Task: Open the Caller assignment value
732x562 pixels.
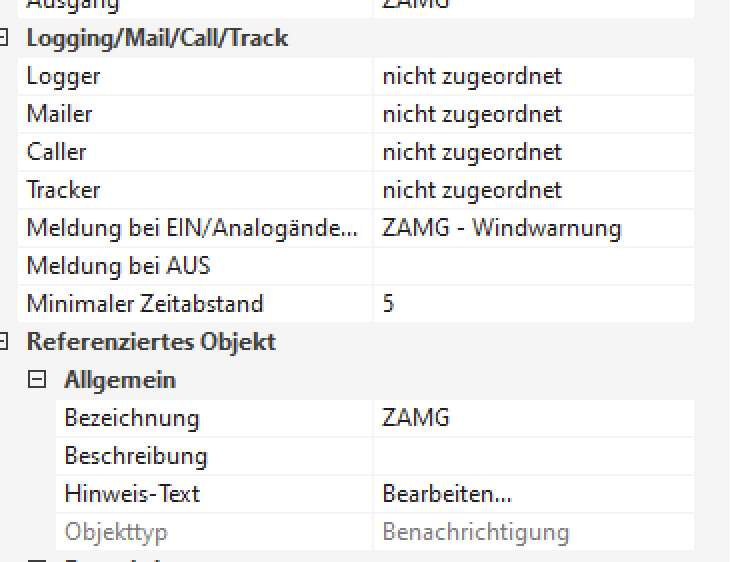Action: click(x=472, y=152)
